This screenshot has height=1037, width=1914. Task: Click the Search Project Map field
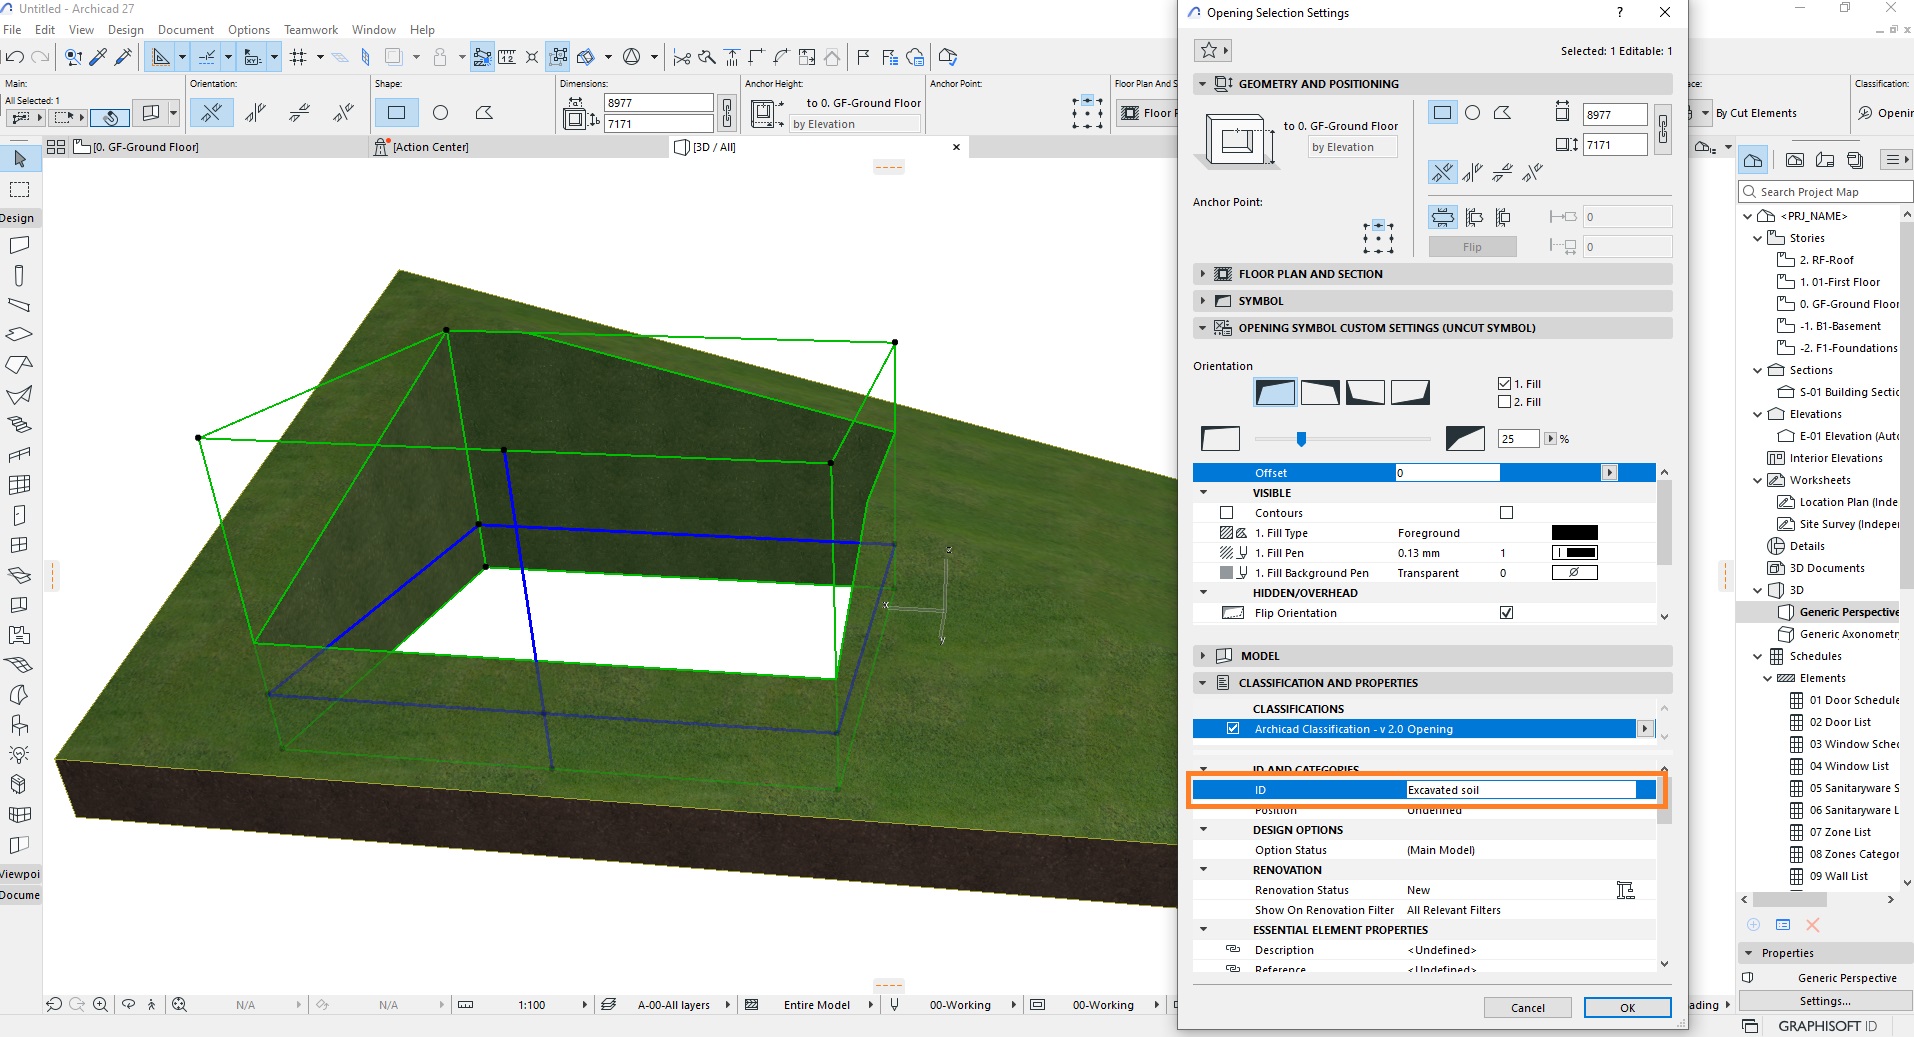tap(1825, 192)
